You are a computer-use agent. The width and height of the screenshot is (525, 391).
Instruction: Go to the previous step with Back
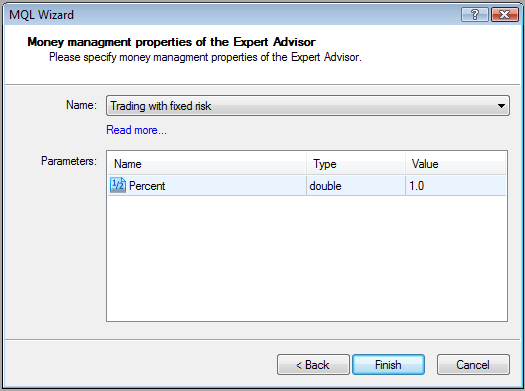pyautogui.click(x=313, y=365)
